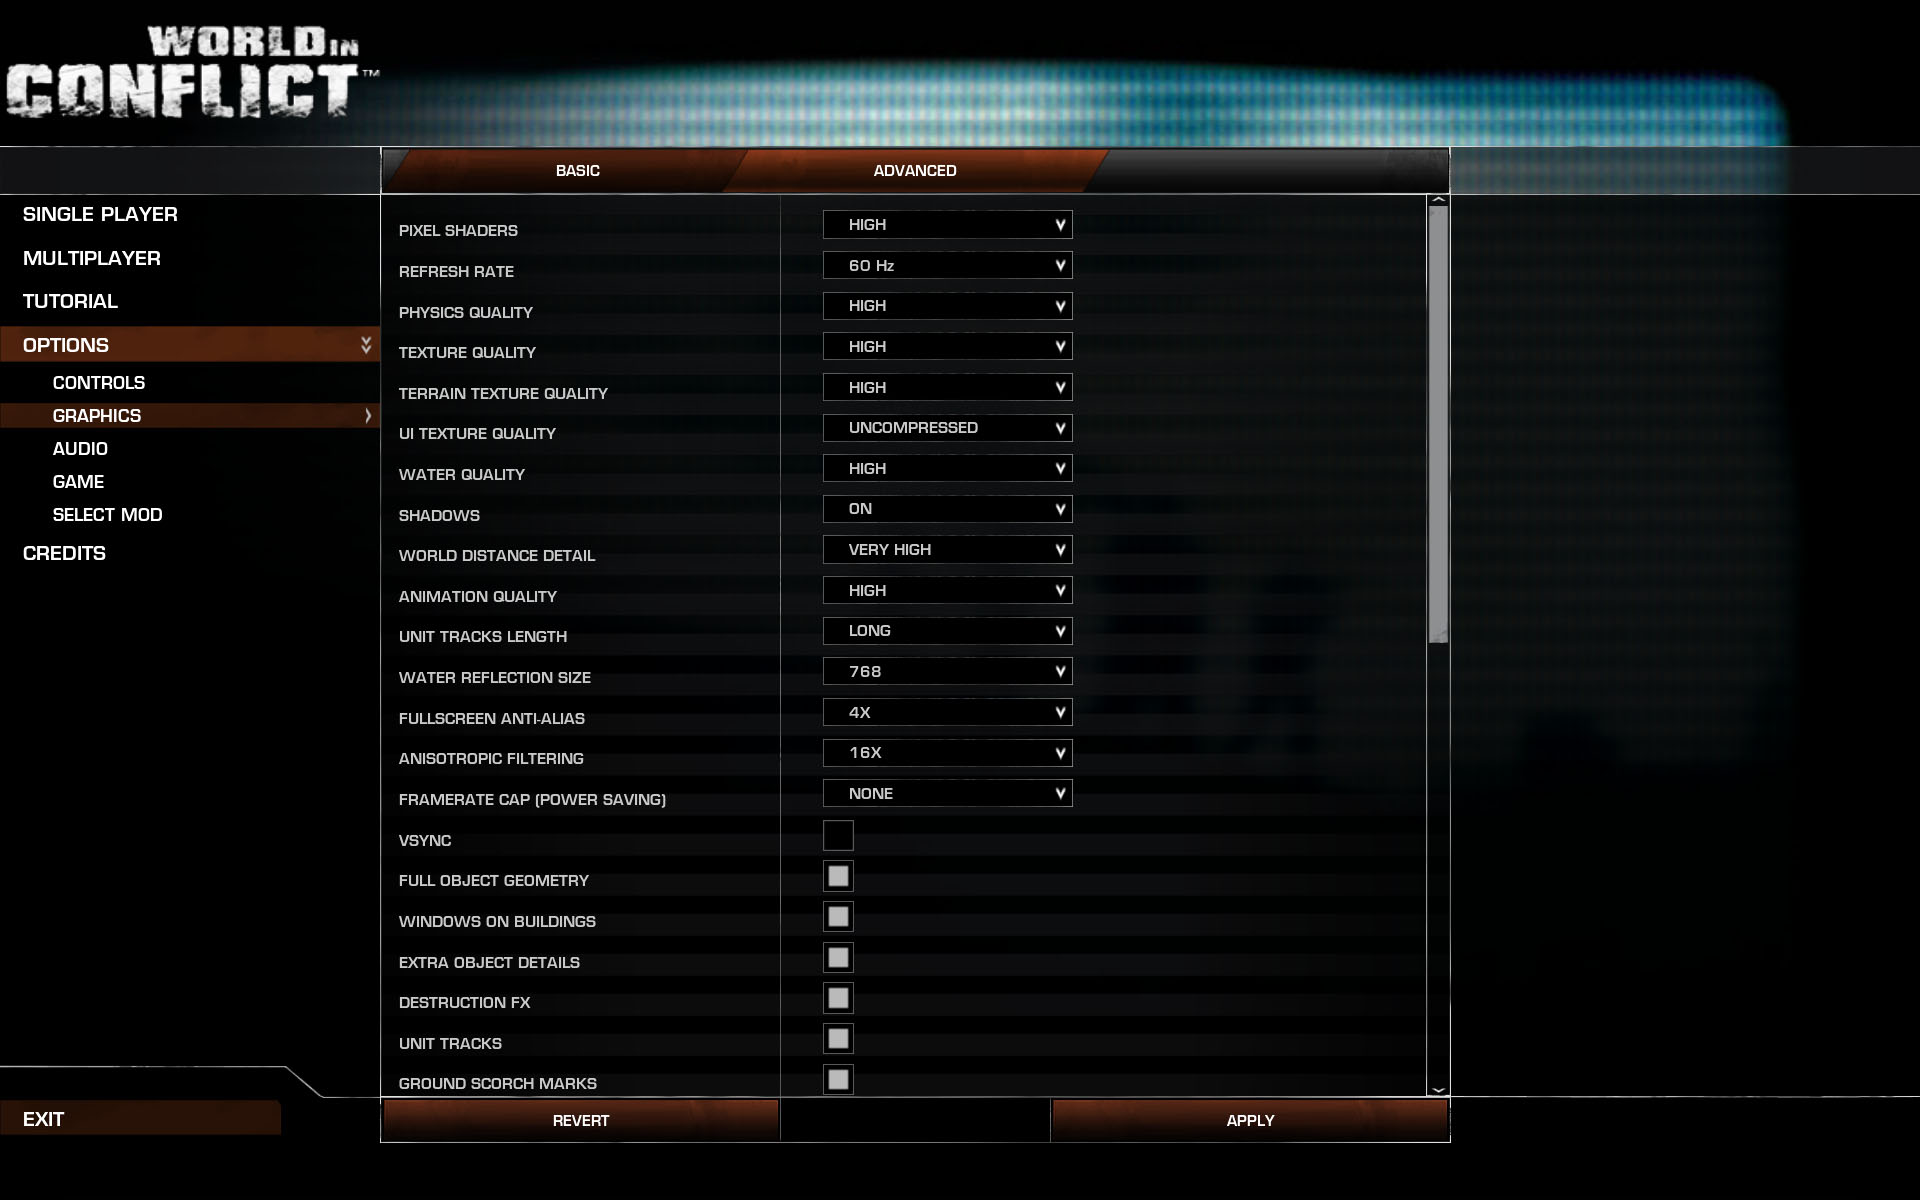
Task: Change PHYSICS QUALITY dropdown setting
Action: (948, 306)
